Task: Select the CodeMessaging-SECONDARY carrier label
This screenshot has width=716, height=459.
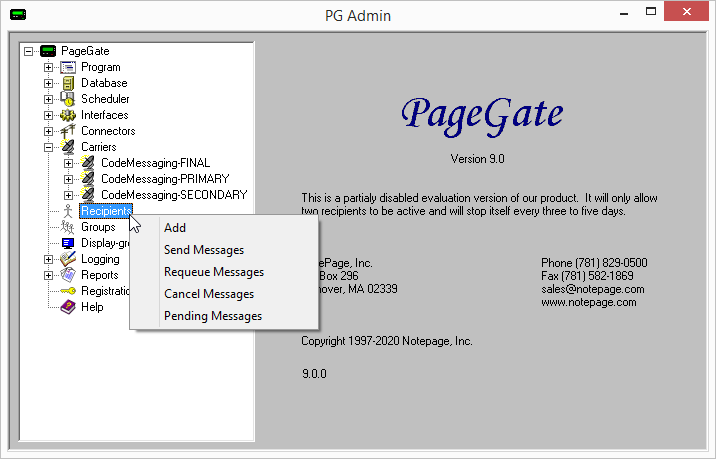Action: tap(174, 195)
